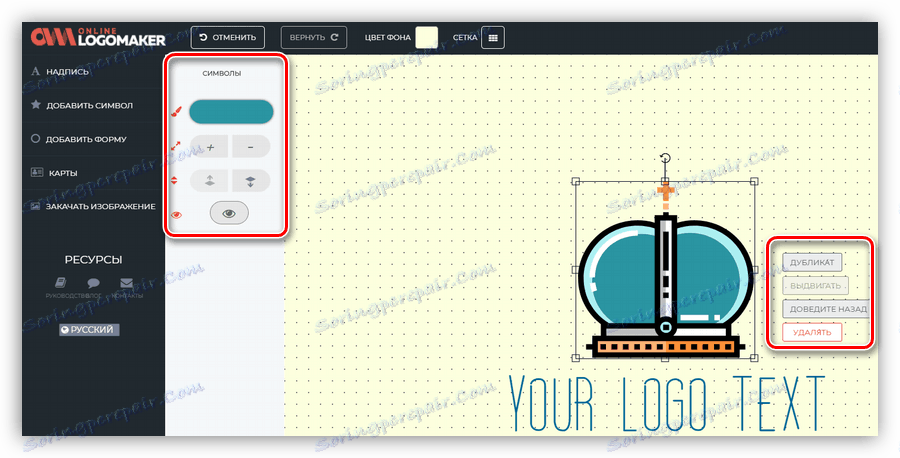Open the teal symbol color picker
Screen dimensions: 900x458
[x=231, y=112]
